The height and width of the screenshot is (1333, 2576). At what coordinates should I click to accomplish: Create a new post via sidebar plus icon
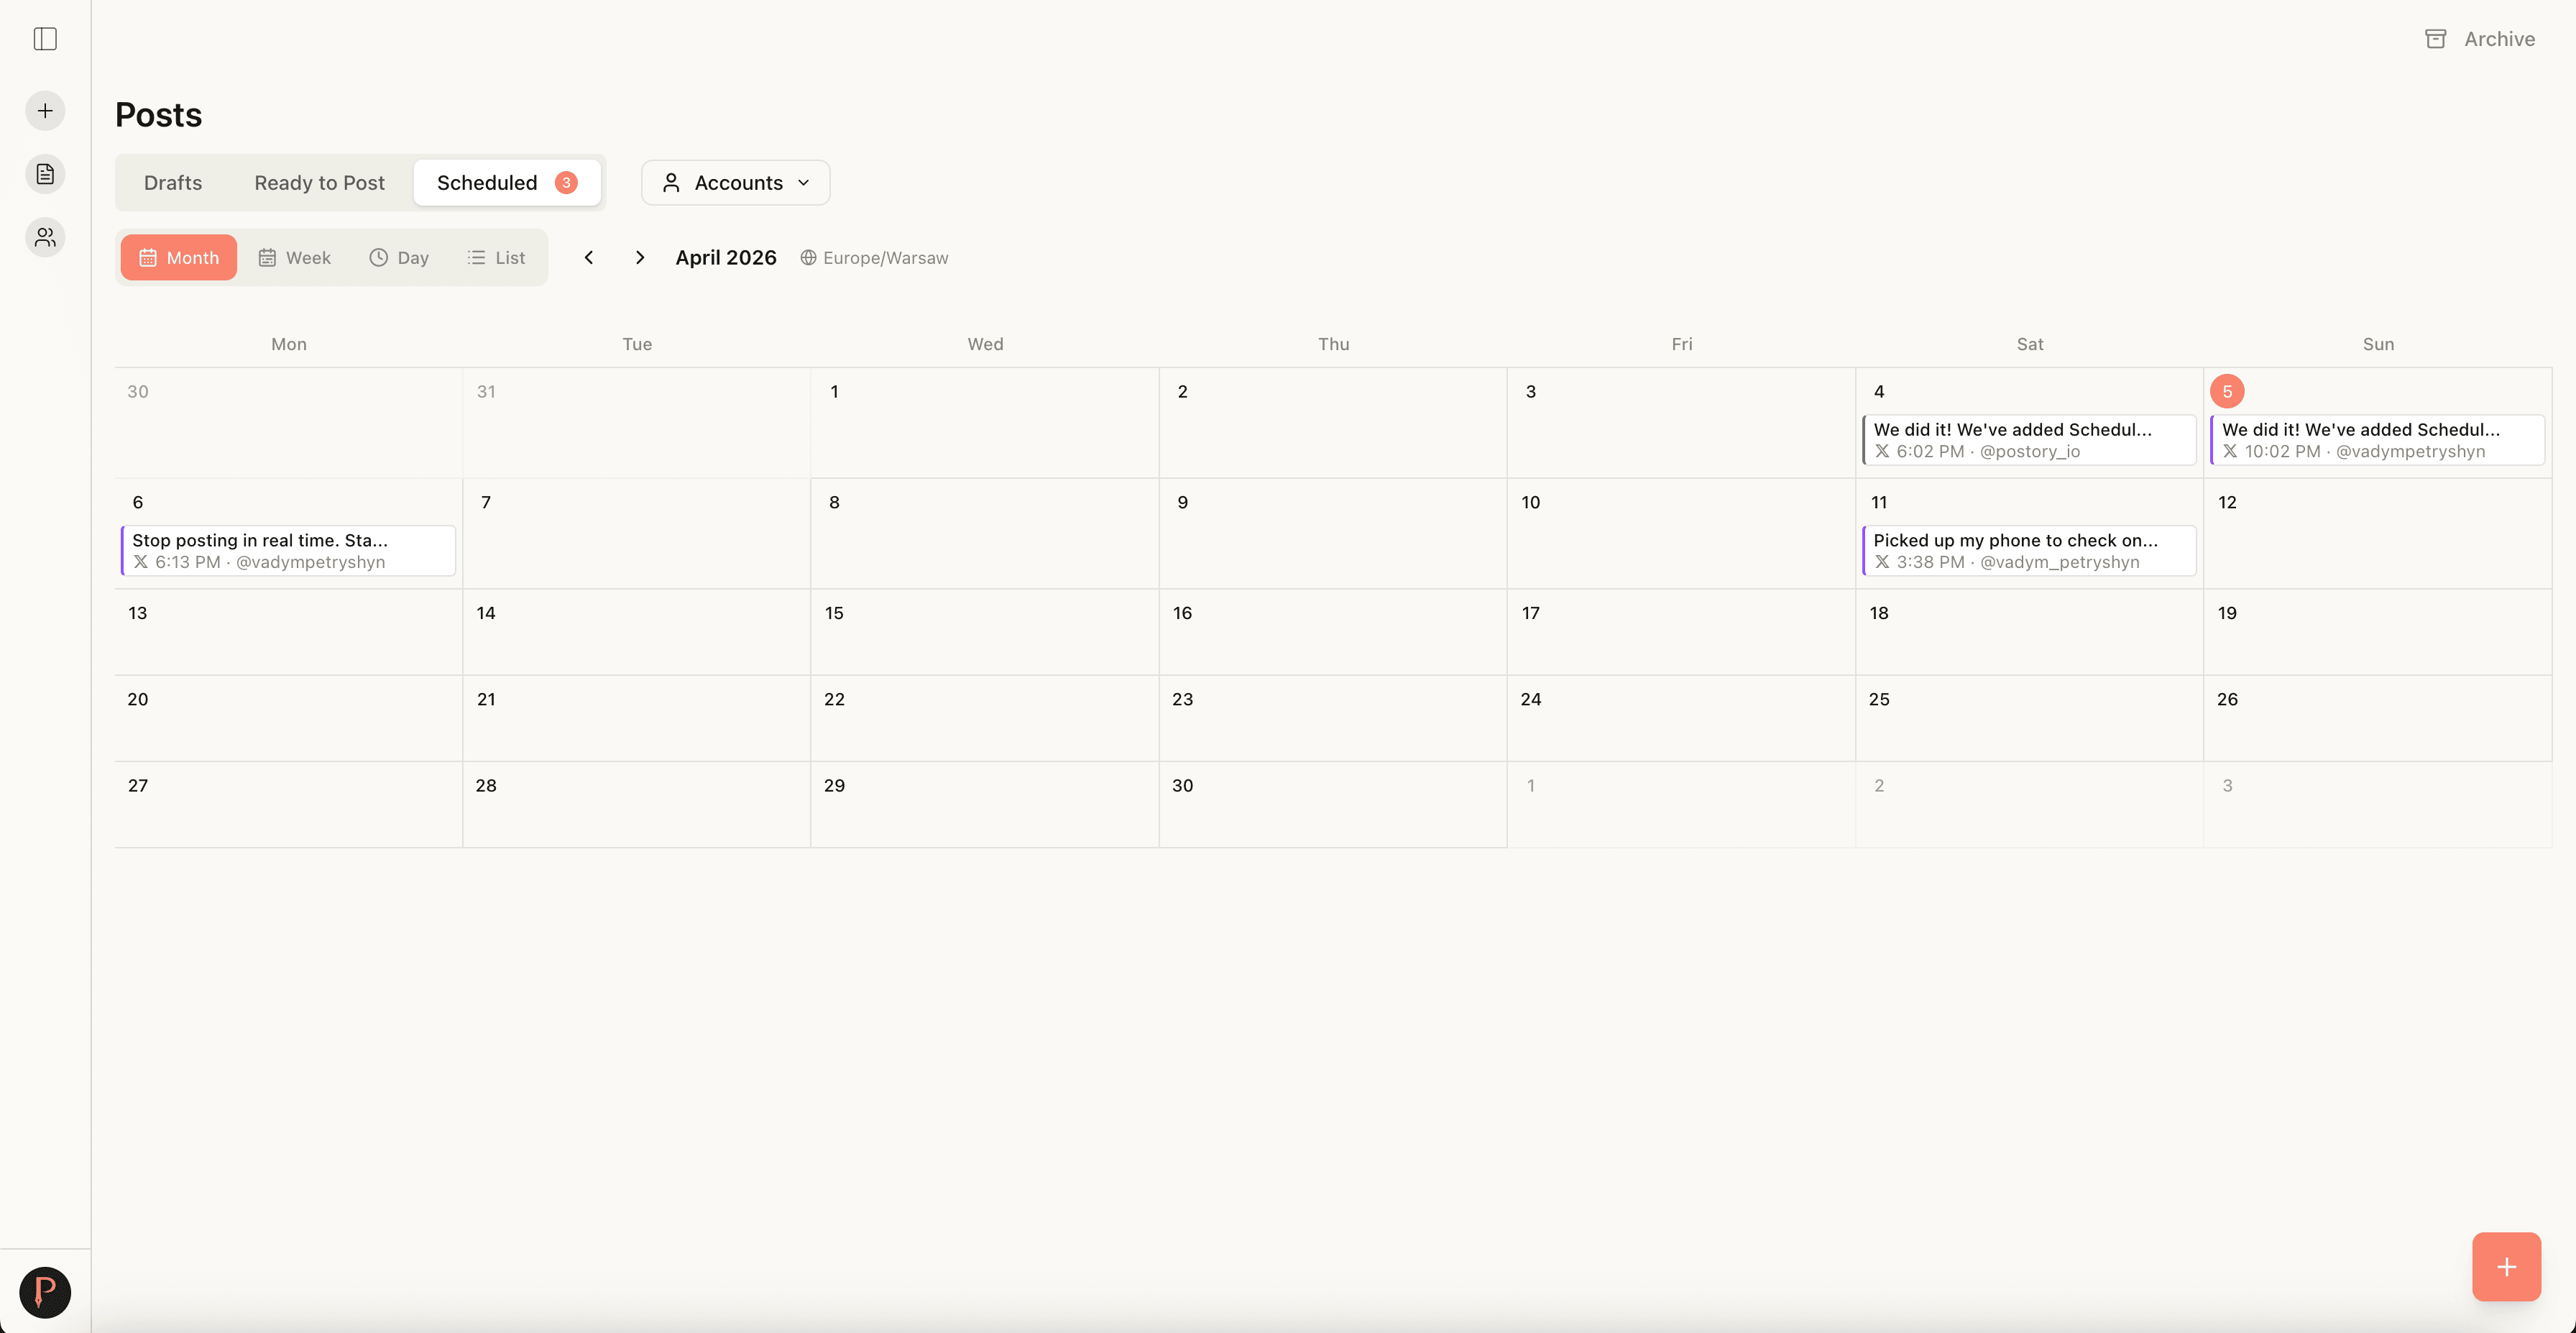[x=44, y=110]
